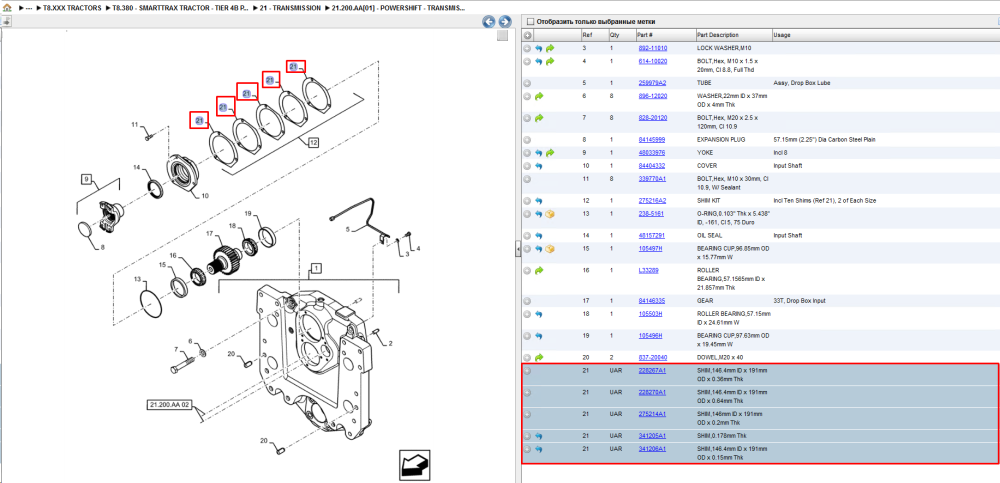Enable the 'Отобразить только выбранные метки' checkbox
This screenshot has width=1000, height=483.
(529, 22)
